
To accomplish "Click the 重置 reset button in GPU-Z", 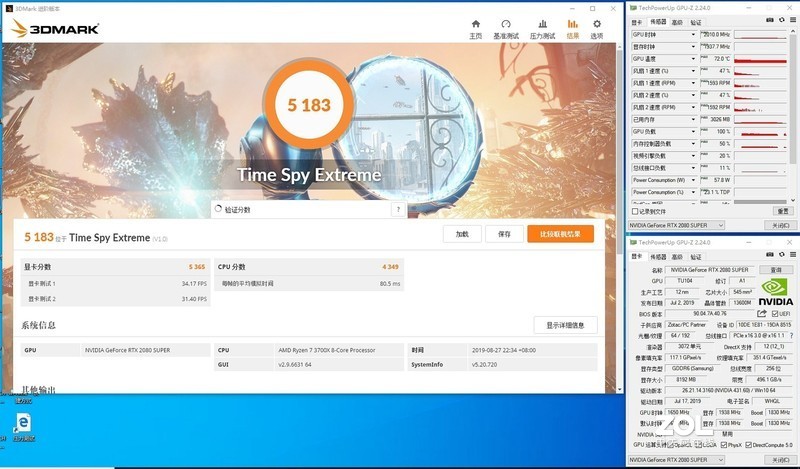I will 783,211.
